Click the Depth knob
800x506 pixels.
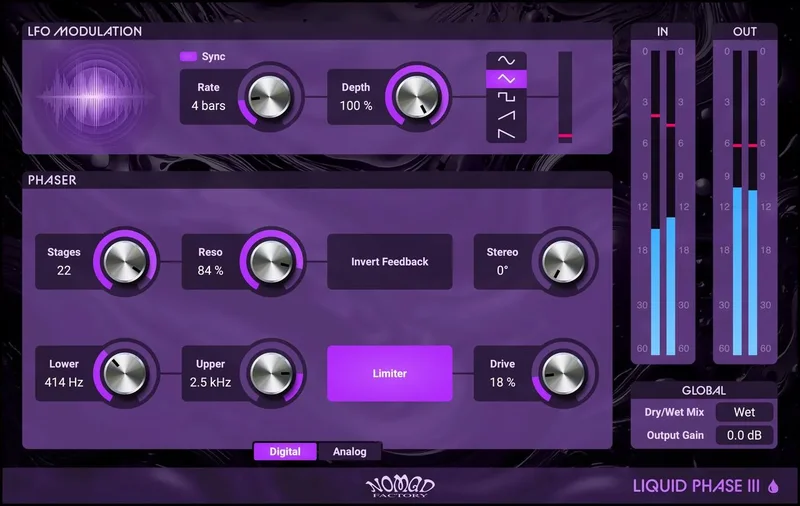click(417, 97)
